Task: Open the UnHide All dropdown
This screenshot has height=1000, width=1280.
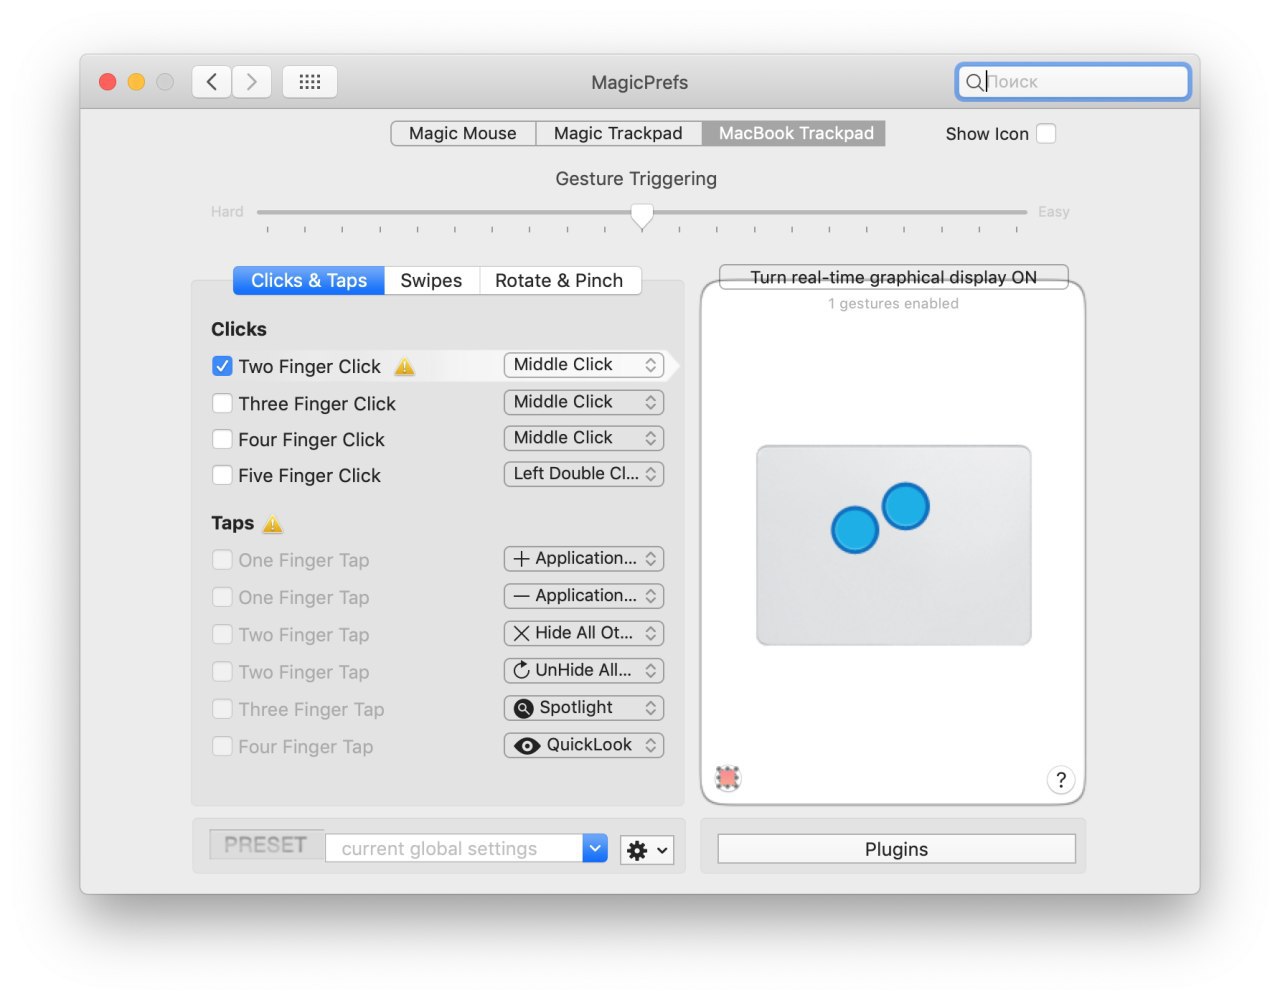Action: click(x=584, y=671)
